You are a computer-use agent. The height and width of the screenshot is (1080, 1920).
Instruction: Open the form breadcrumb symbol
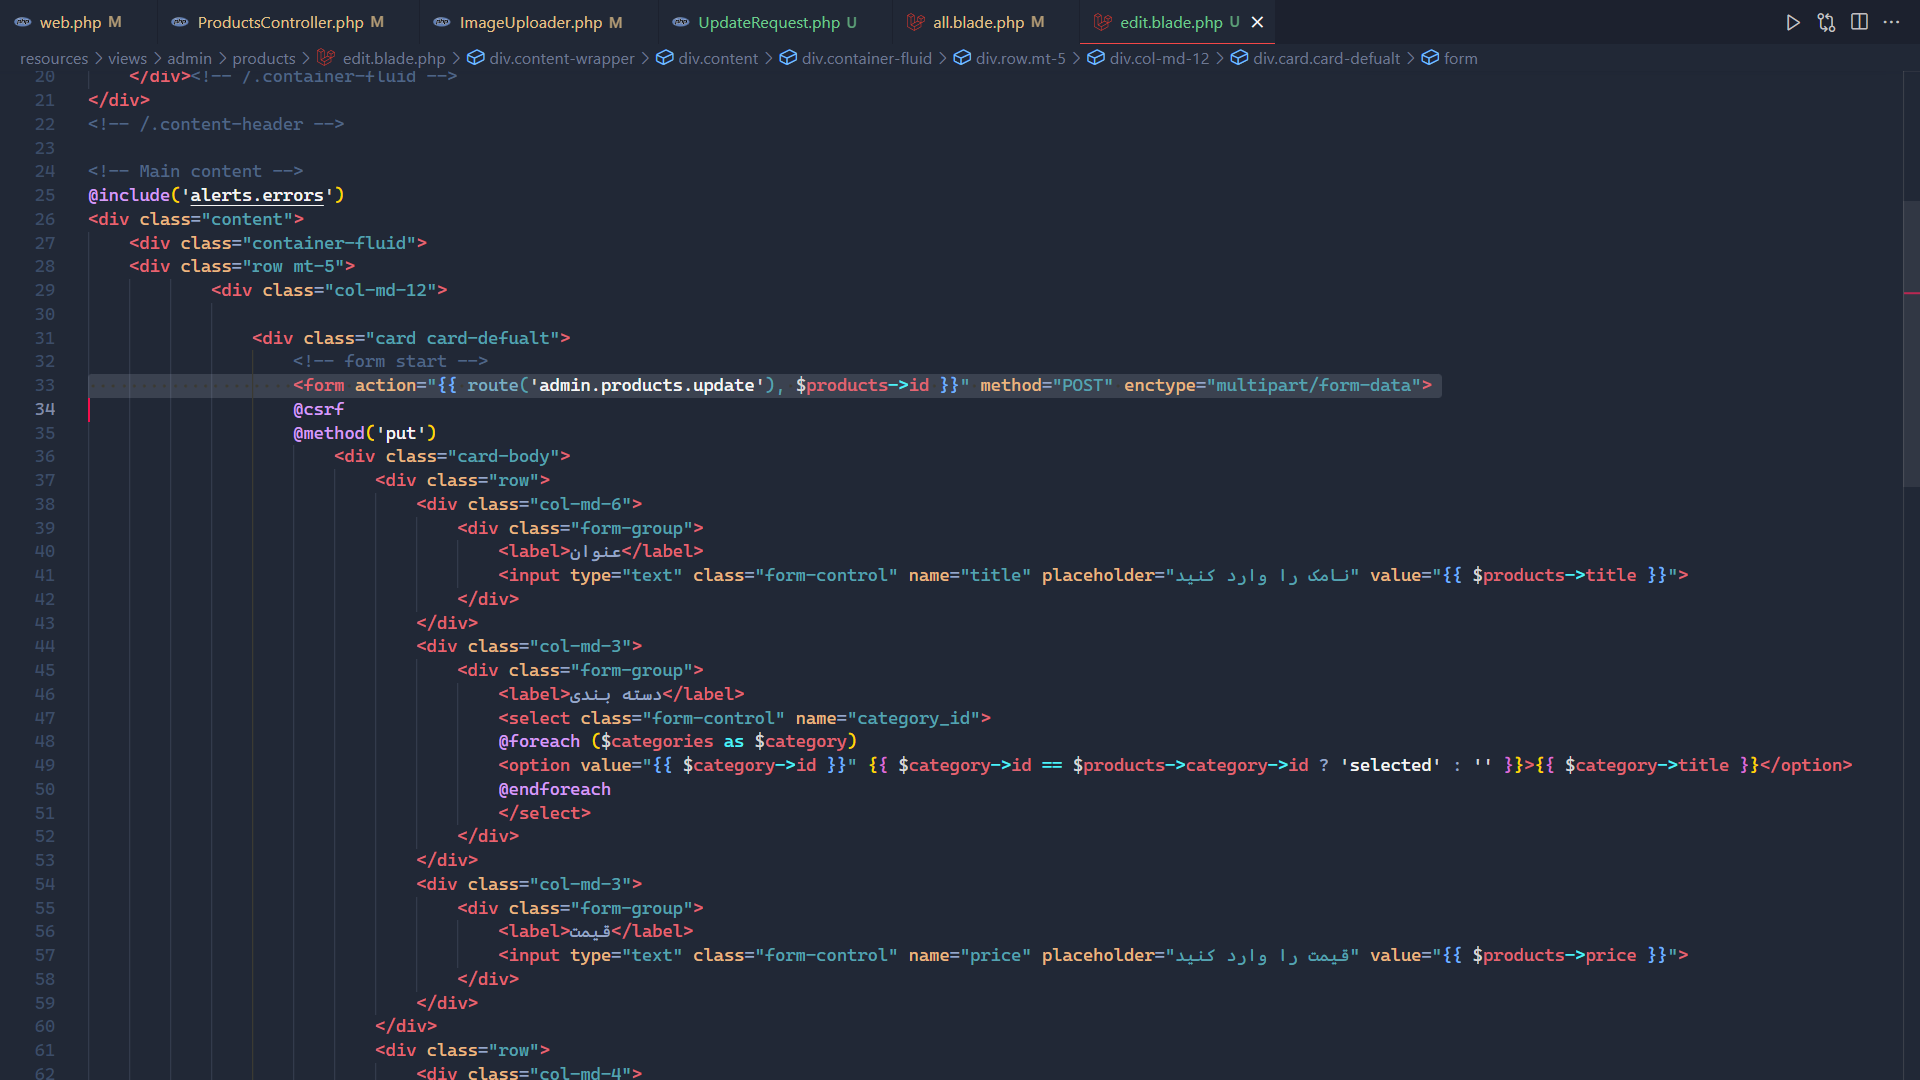(1460, 58)
